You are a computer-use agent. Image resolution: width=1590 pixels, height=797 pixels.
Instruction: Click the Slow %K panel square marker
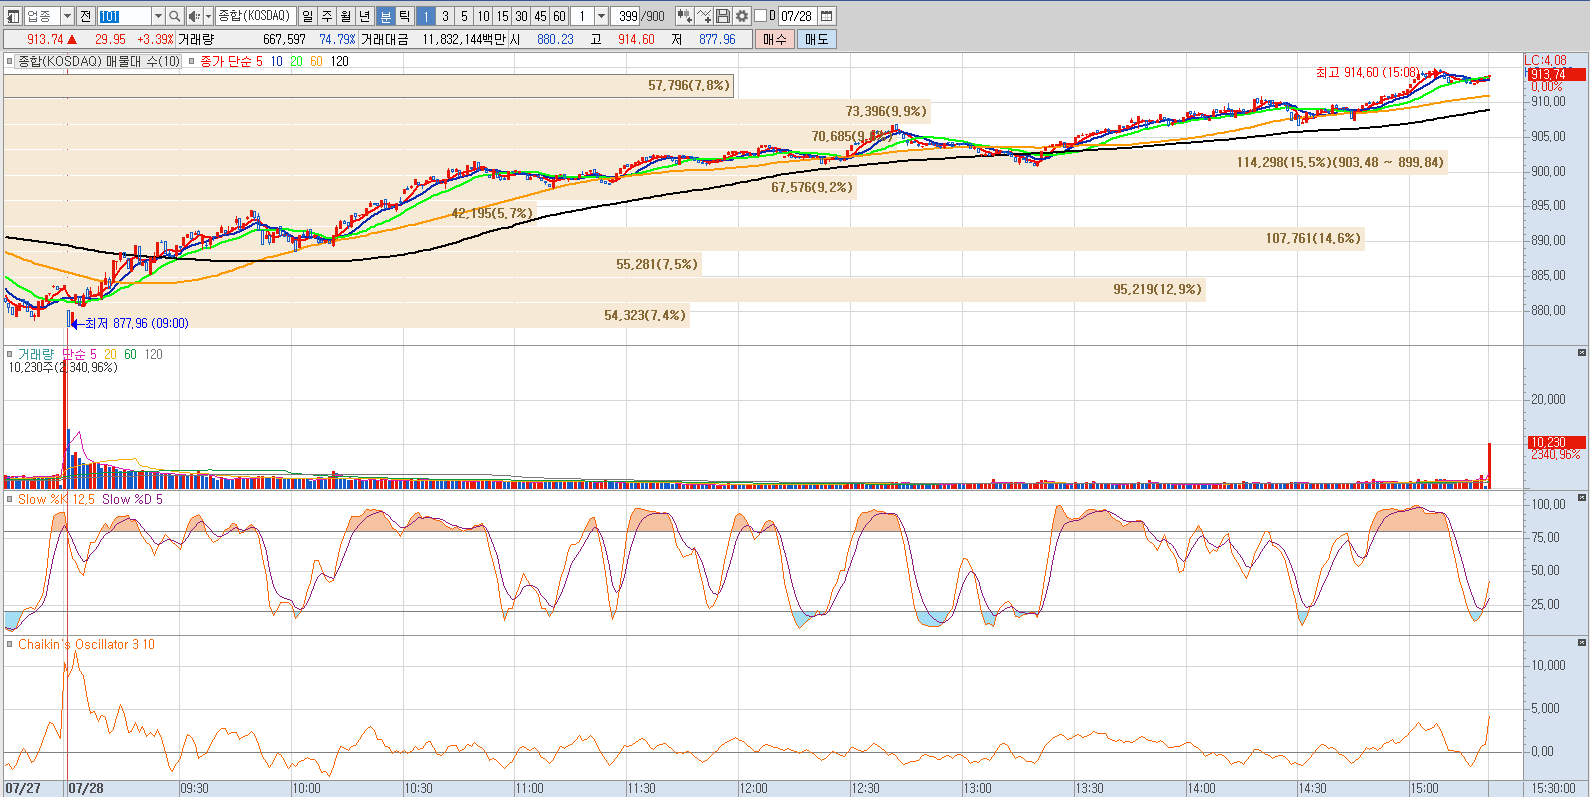point(10,499)
